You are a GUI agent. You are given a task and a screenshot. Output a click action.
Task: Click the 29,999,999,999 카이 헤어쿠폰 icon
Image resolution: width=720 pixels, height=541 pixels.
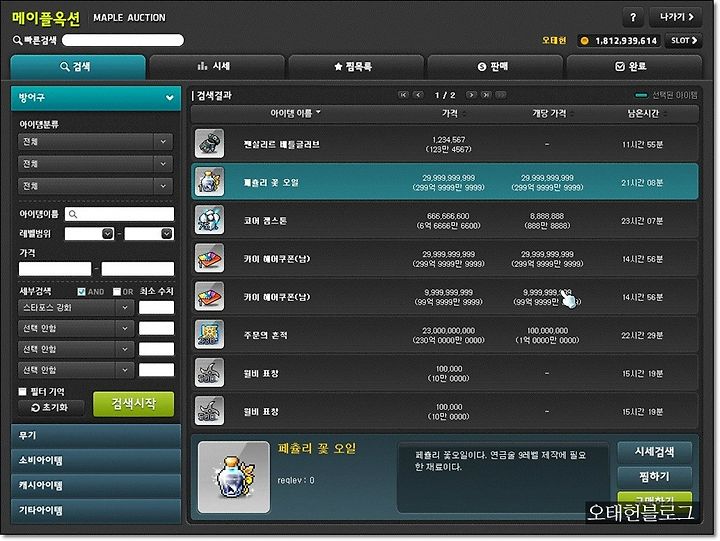click(x=209, y=258)
